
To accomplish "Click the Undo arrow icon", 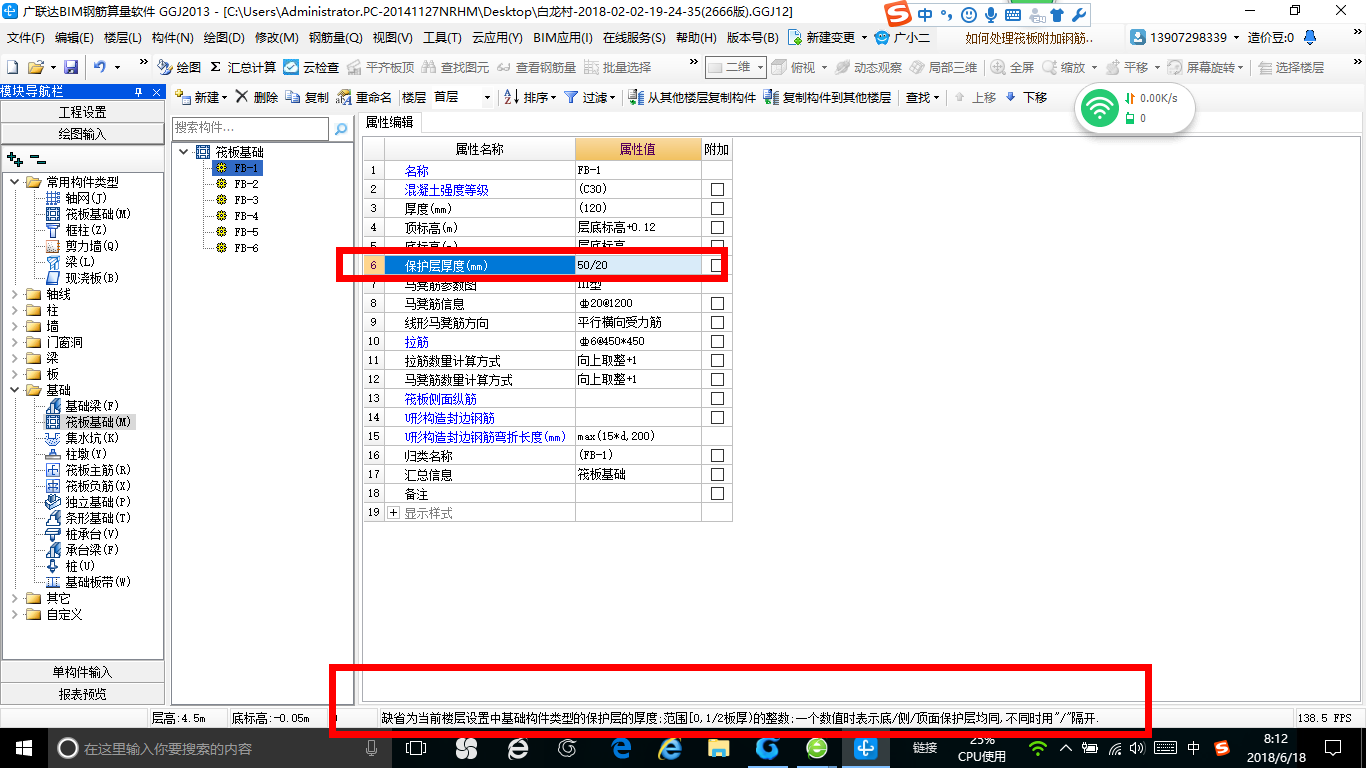I will (100, 67).
